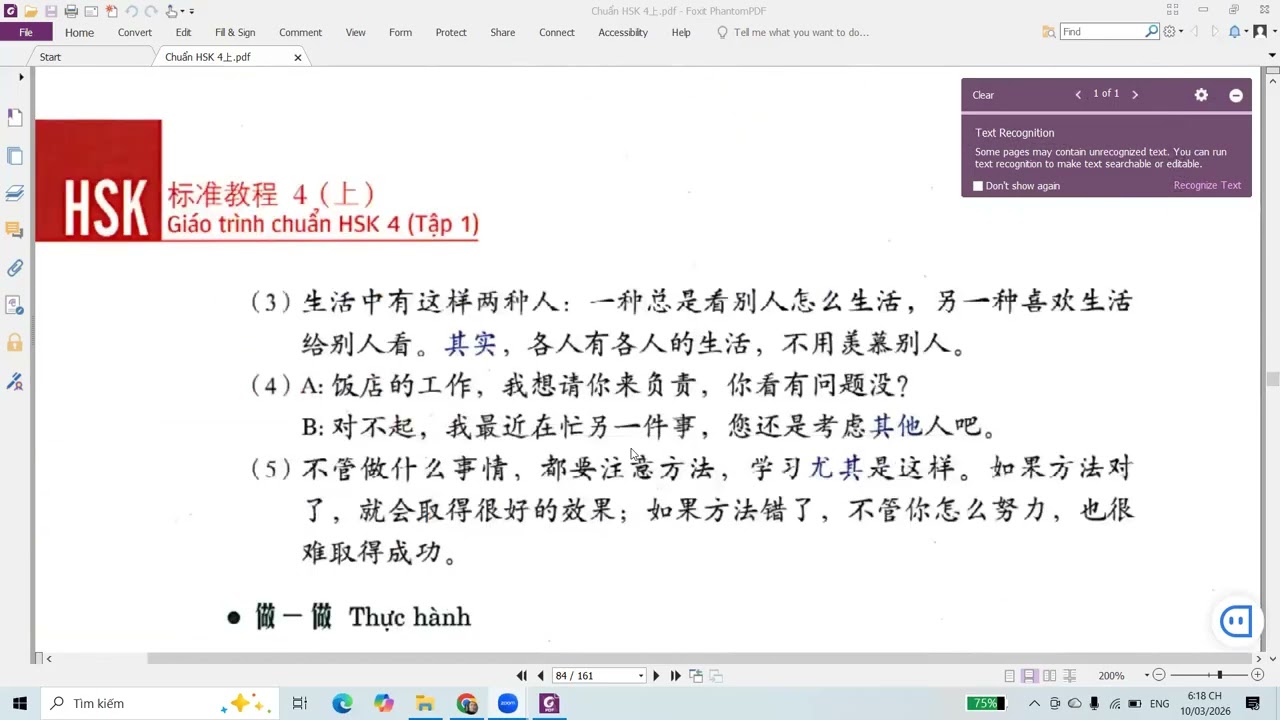Click the zoom in plus button
Image resolution: width=1280 pixels, height=720 pixels.
(x=1257, y=676)
